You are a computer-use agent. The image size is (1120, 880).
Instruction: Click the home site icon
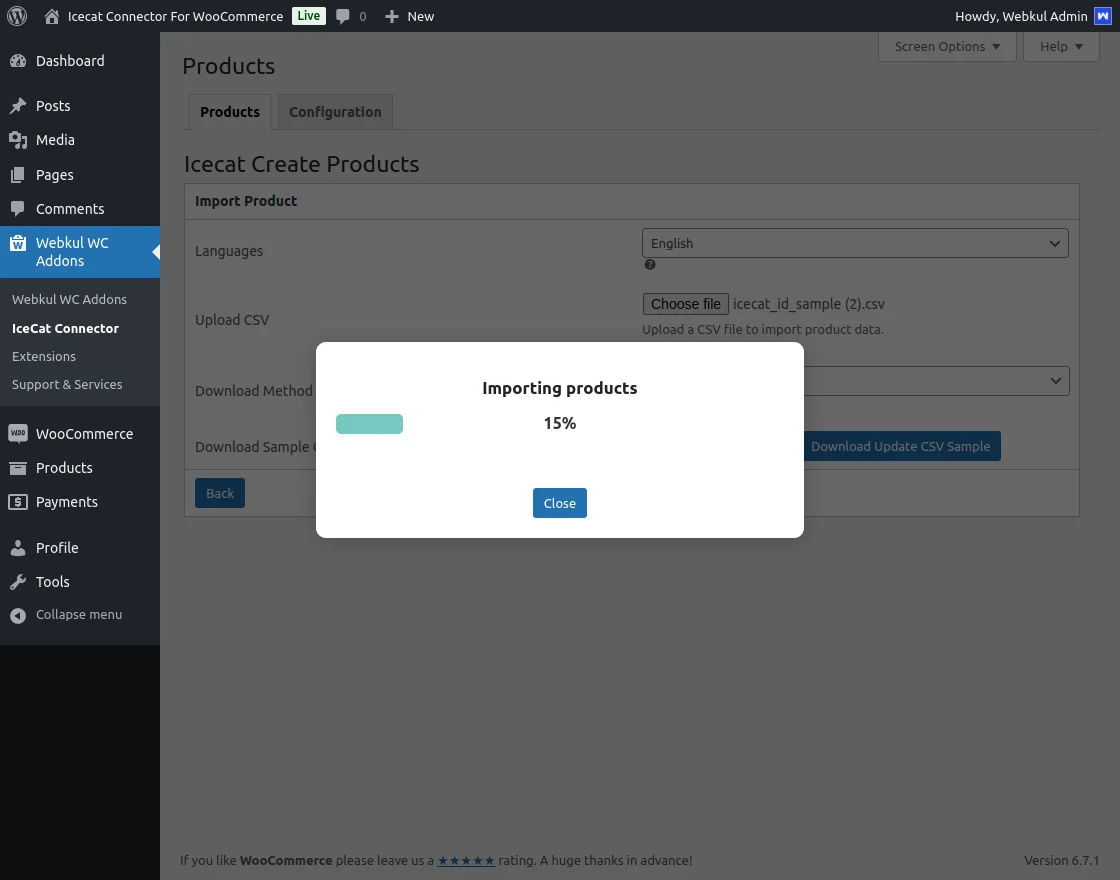(x=51, y=16)
